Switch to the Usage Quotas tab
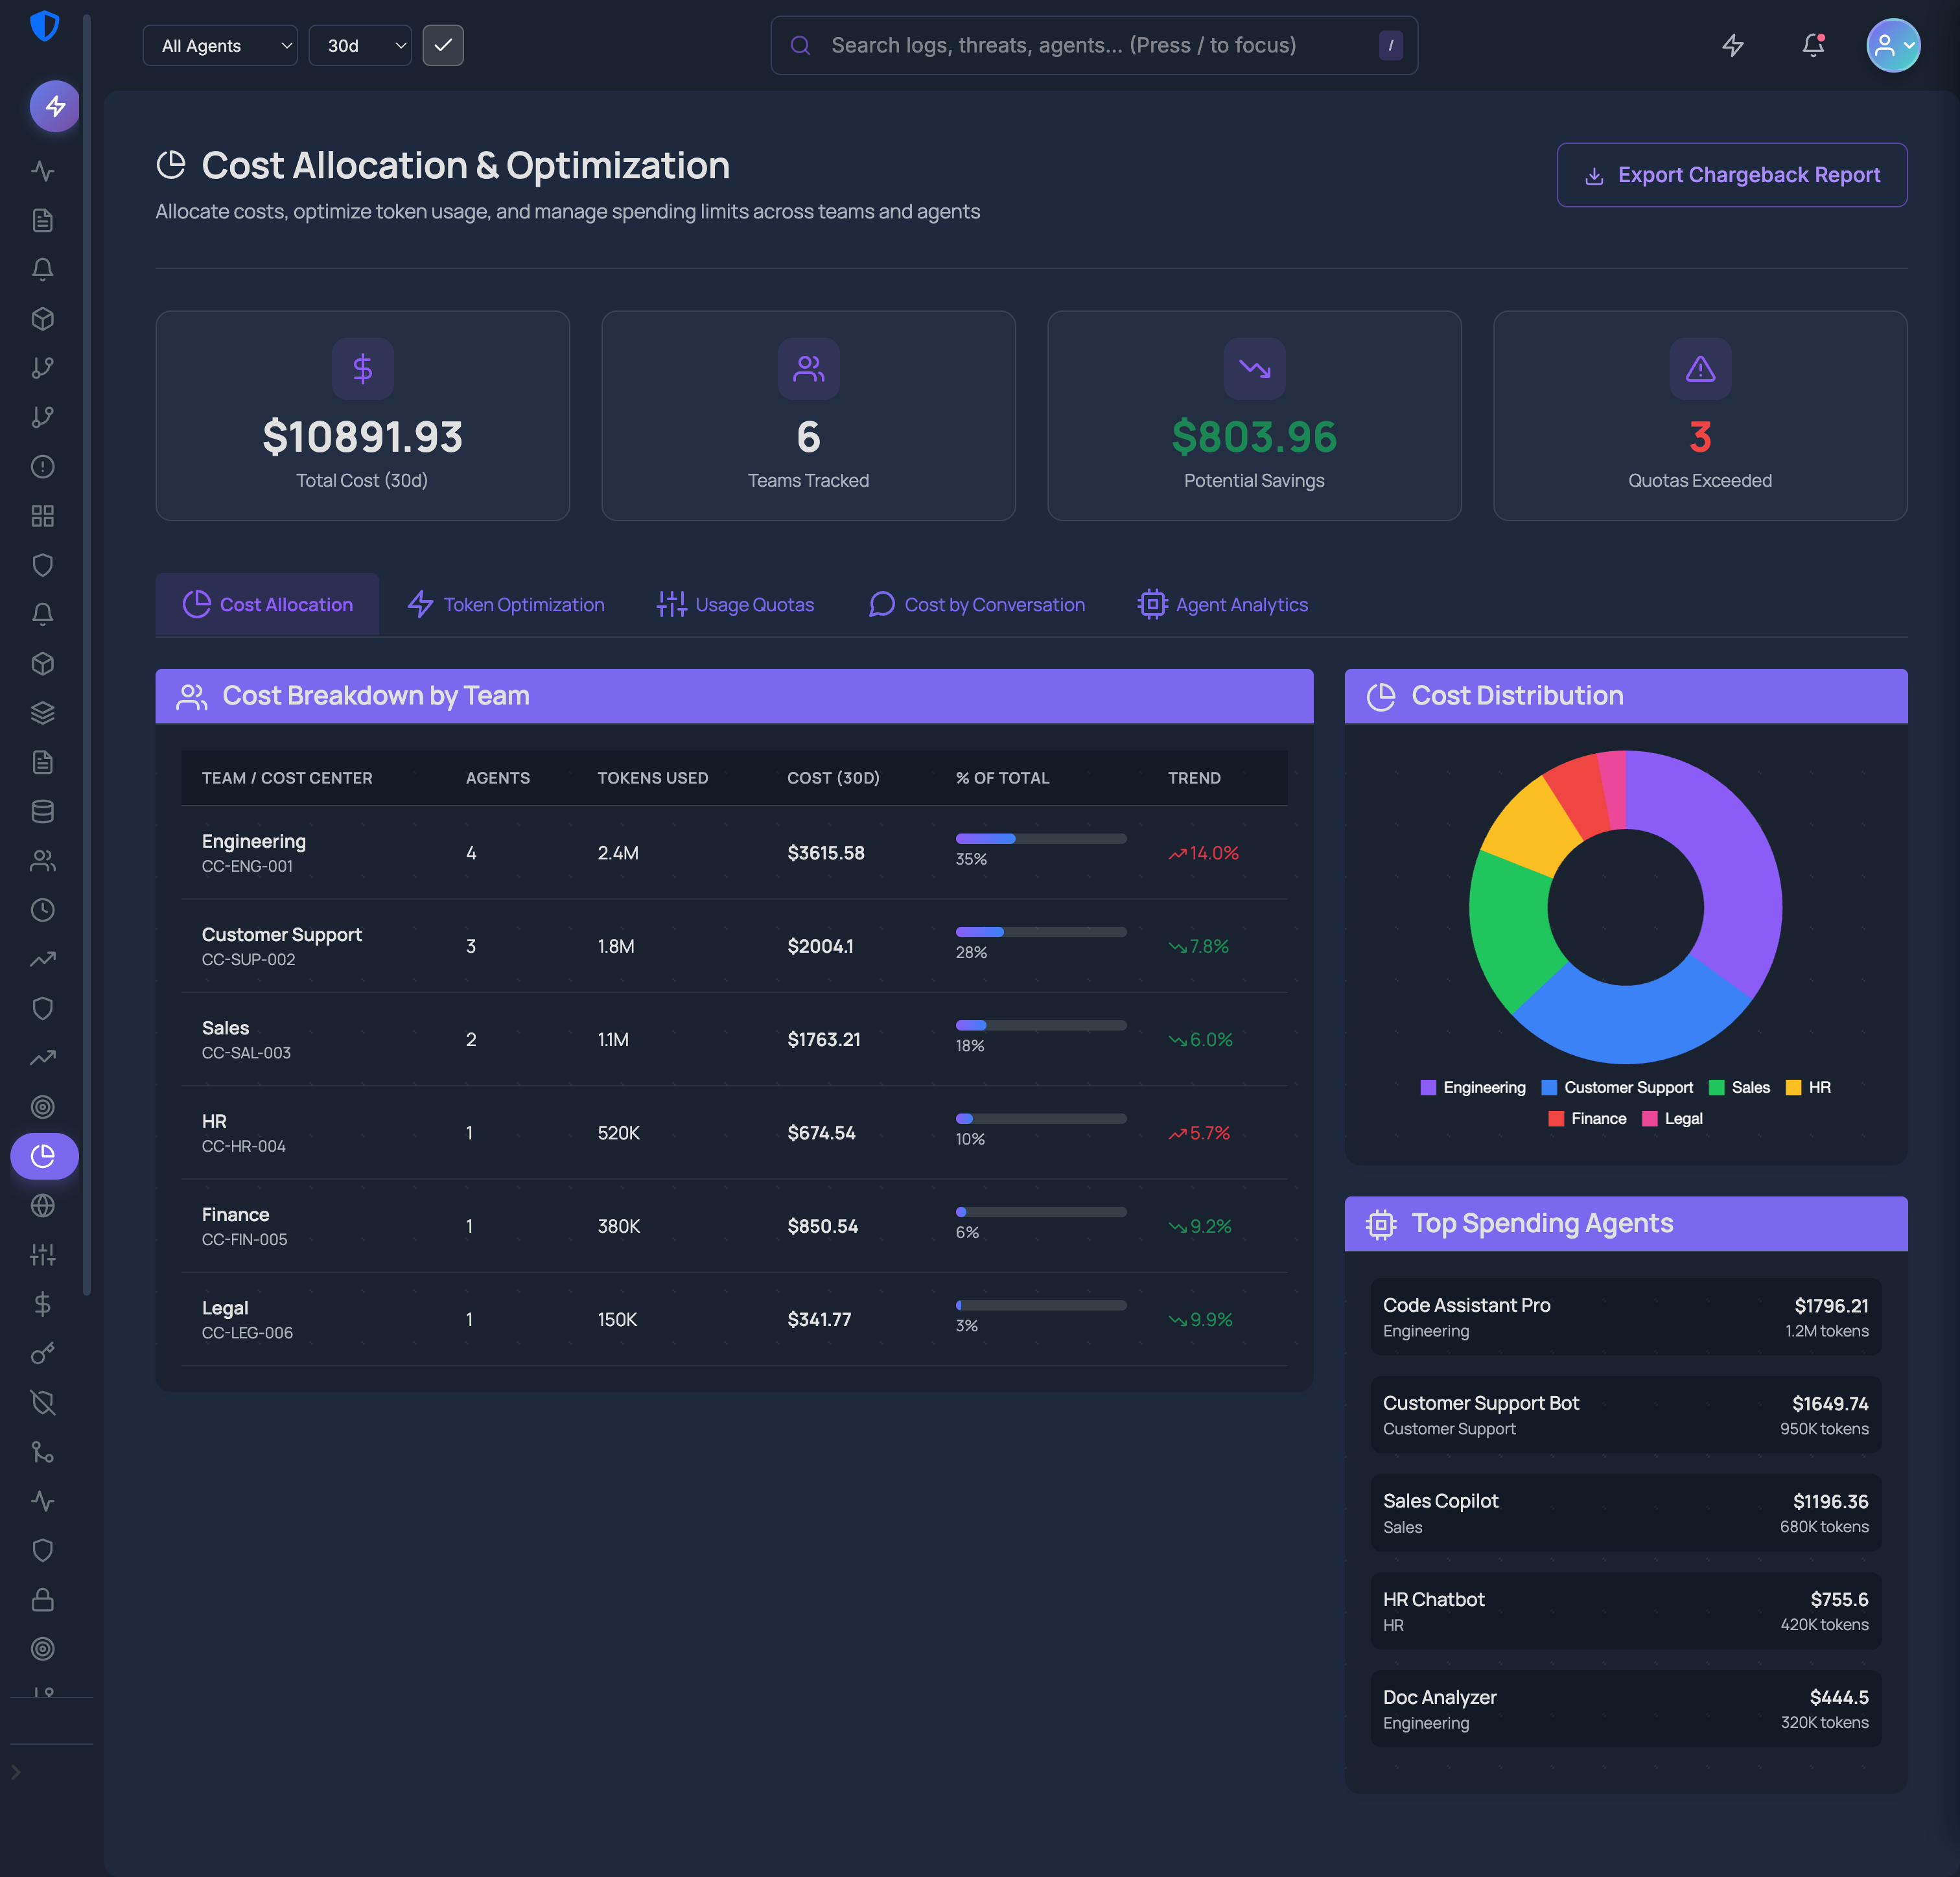Viewport: 1960px width, 1877px height. [735, 604]
